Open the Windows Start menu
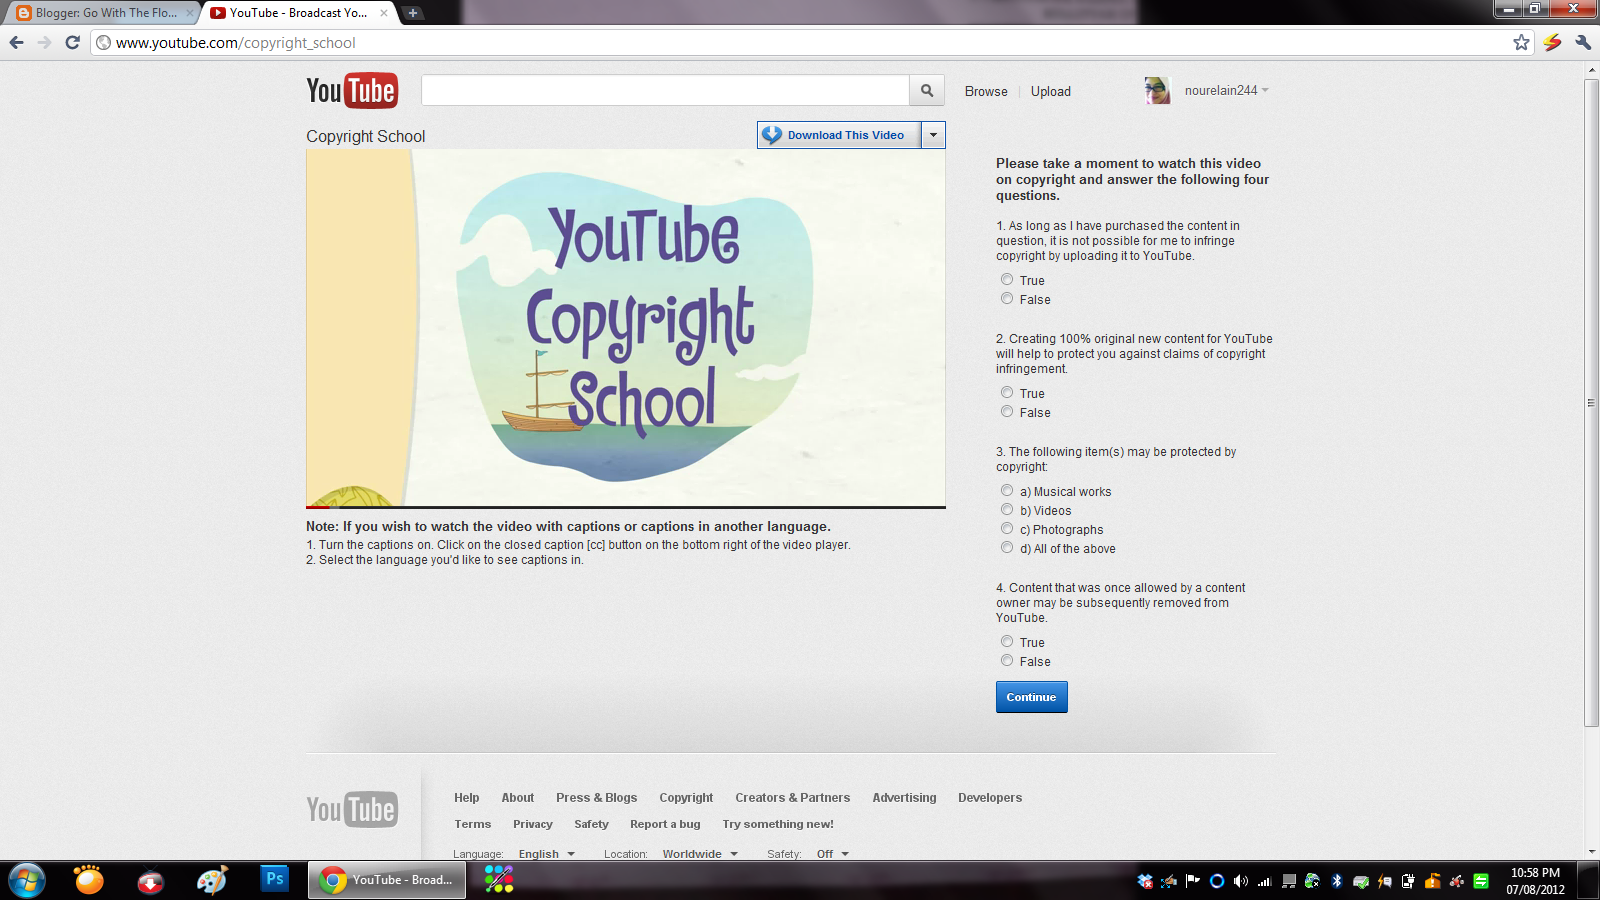 [27, 881]
